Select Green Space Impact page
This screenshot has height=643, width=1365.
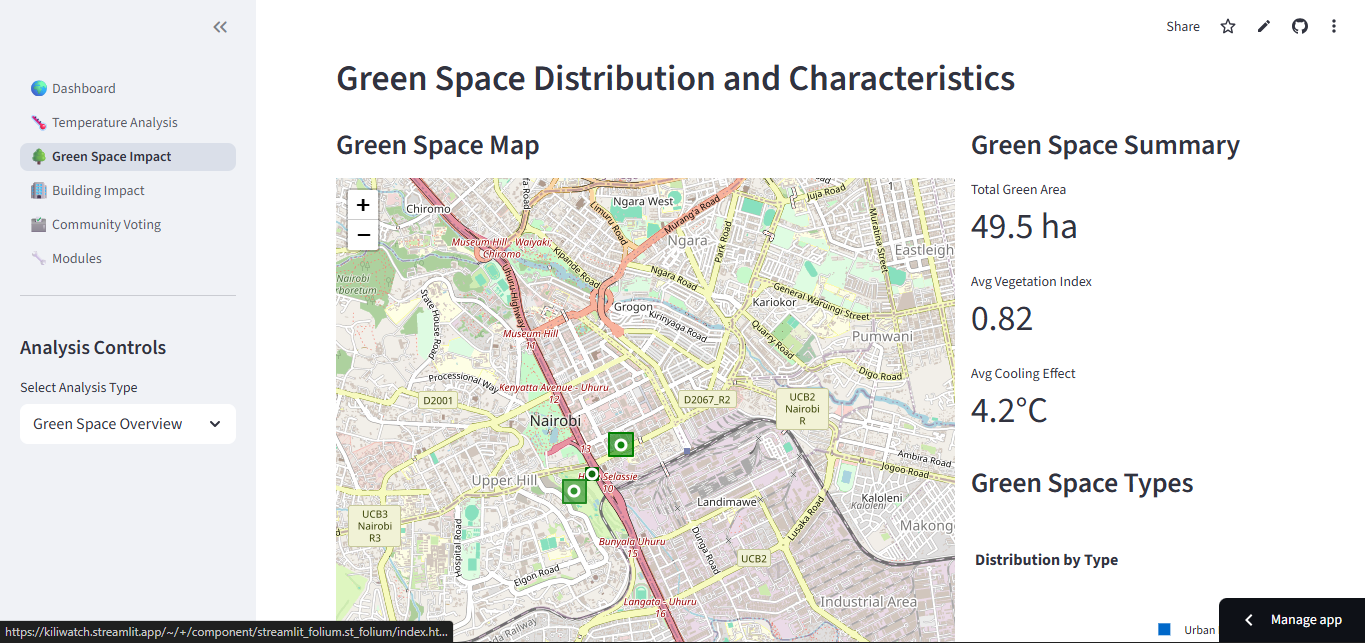(x=128, y=156)
